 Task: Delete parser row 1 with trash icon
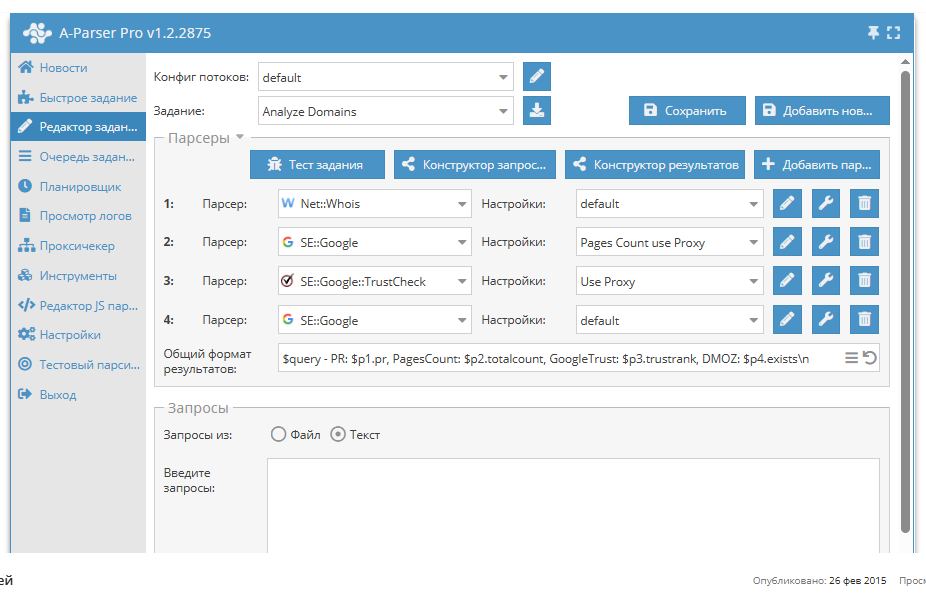[x=865, y=204]
